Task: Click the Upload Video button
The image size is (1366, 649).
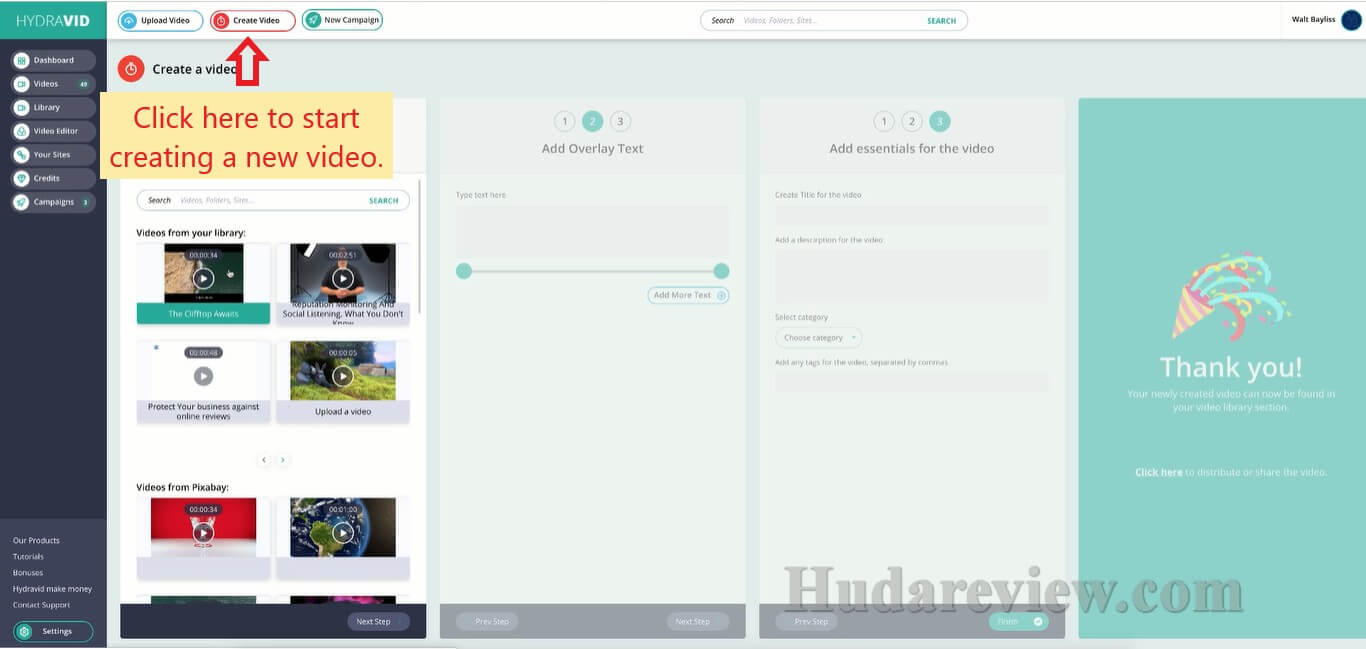Action: coord(160,20)
